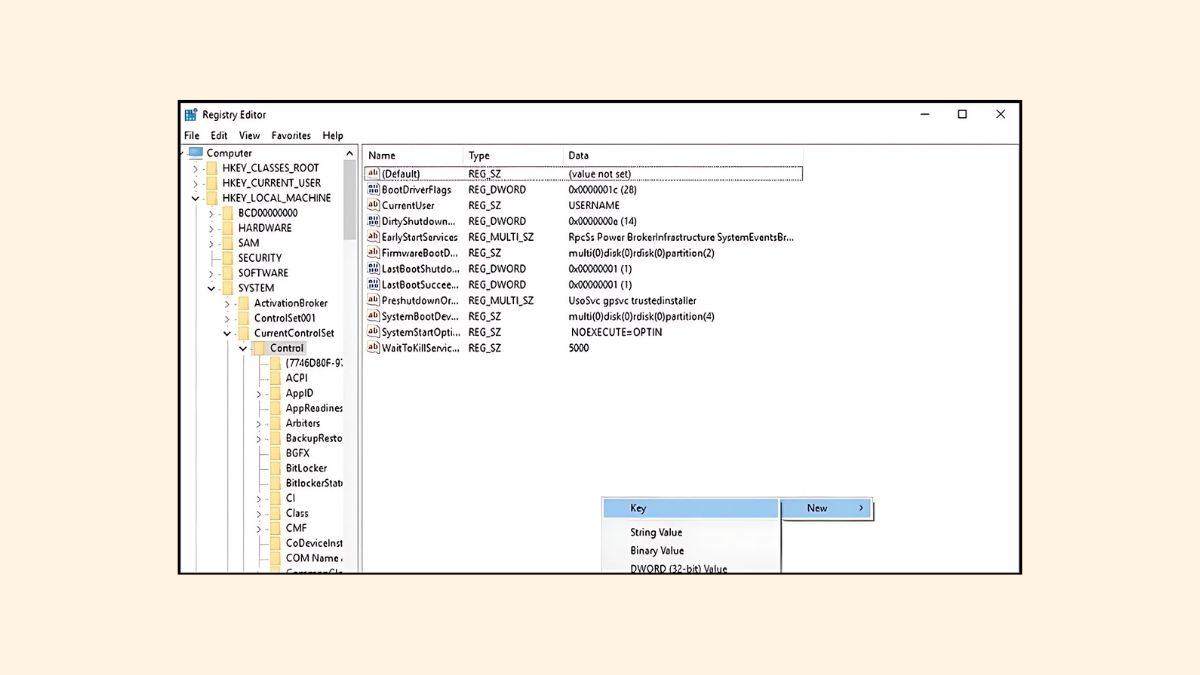The width and height of the screenshot is (1200, 675).
Task: Collapse the SYSTEM tree node
Action: tap(211, 288)
